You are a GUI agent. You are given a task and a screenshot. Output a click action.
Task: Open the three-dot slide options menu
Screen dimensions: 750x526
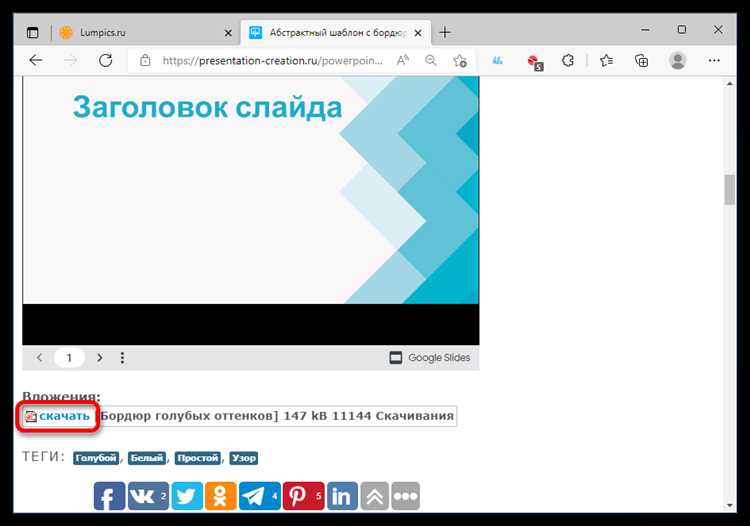pos(122,358)
